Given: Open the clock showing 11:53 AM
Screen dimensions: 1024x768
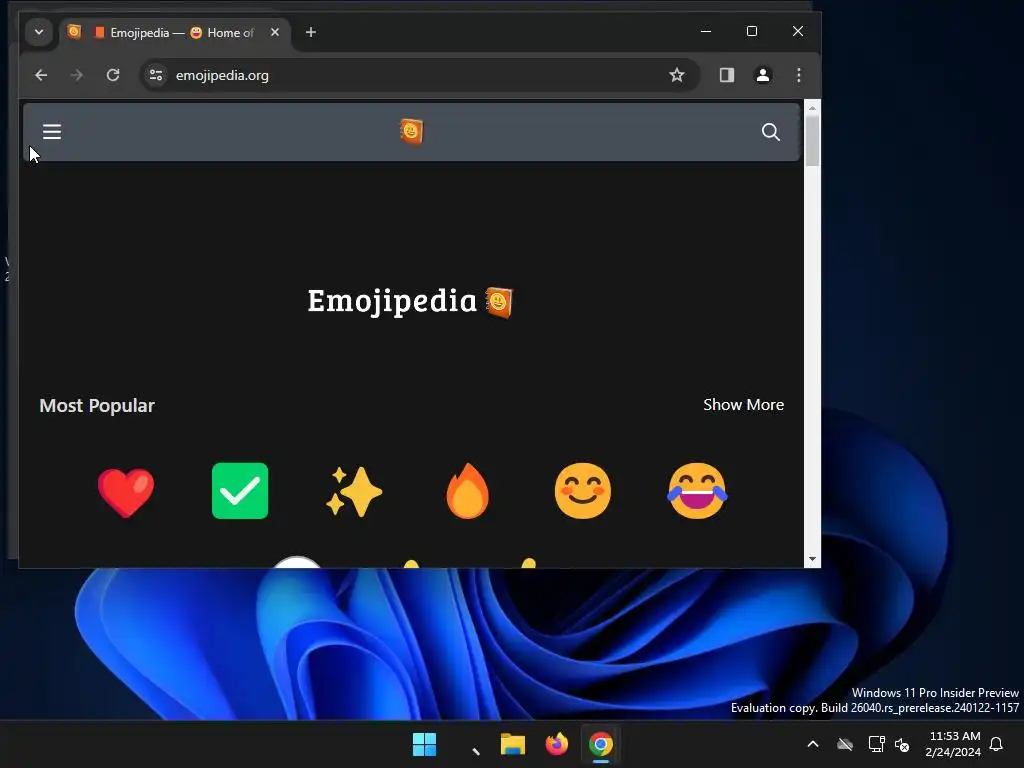Looking at the screenshot, I should [953, 744].
